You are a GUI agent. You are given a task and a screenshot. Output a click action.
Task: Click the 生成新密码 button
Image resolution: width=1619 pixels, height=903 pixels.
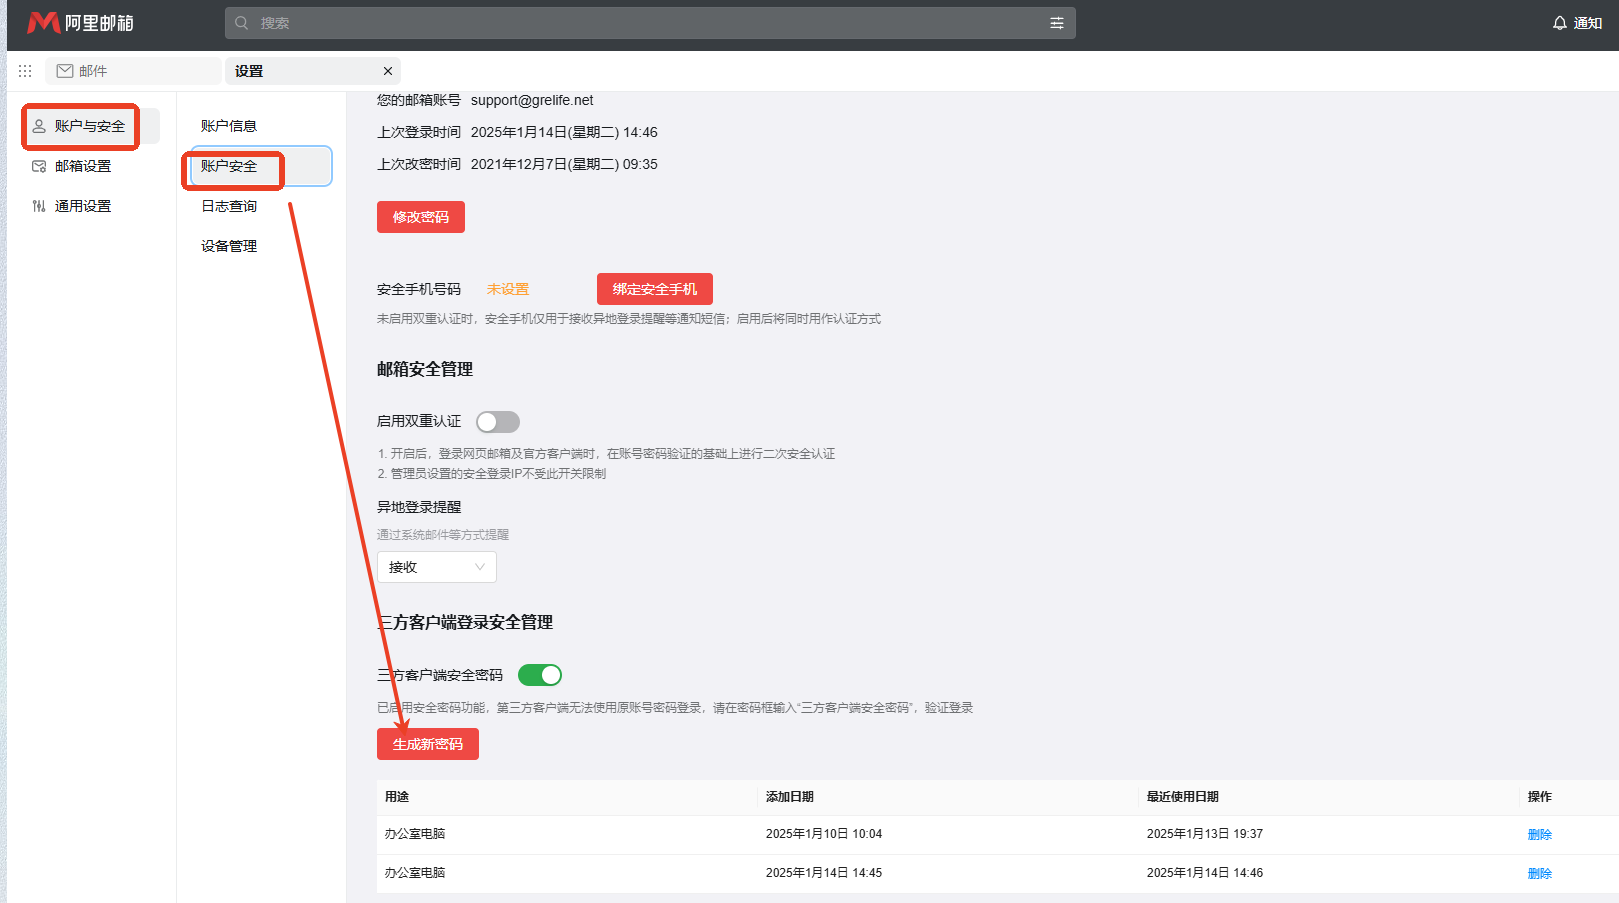pyautogui.click(x=427, y=744)
